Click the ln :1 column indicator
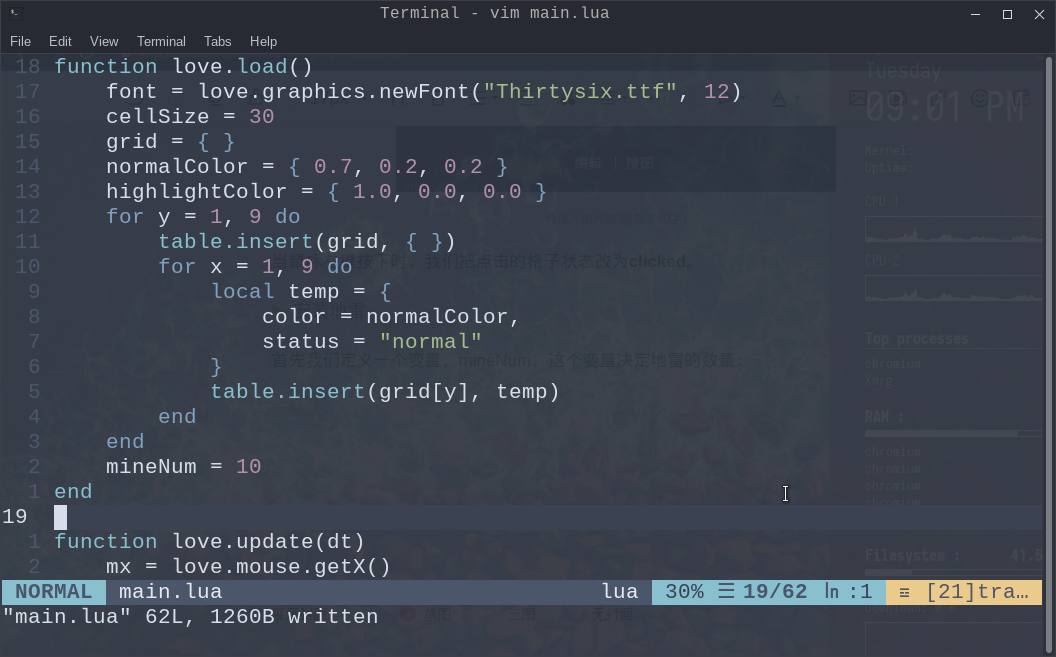 (849, 592)
